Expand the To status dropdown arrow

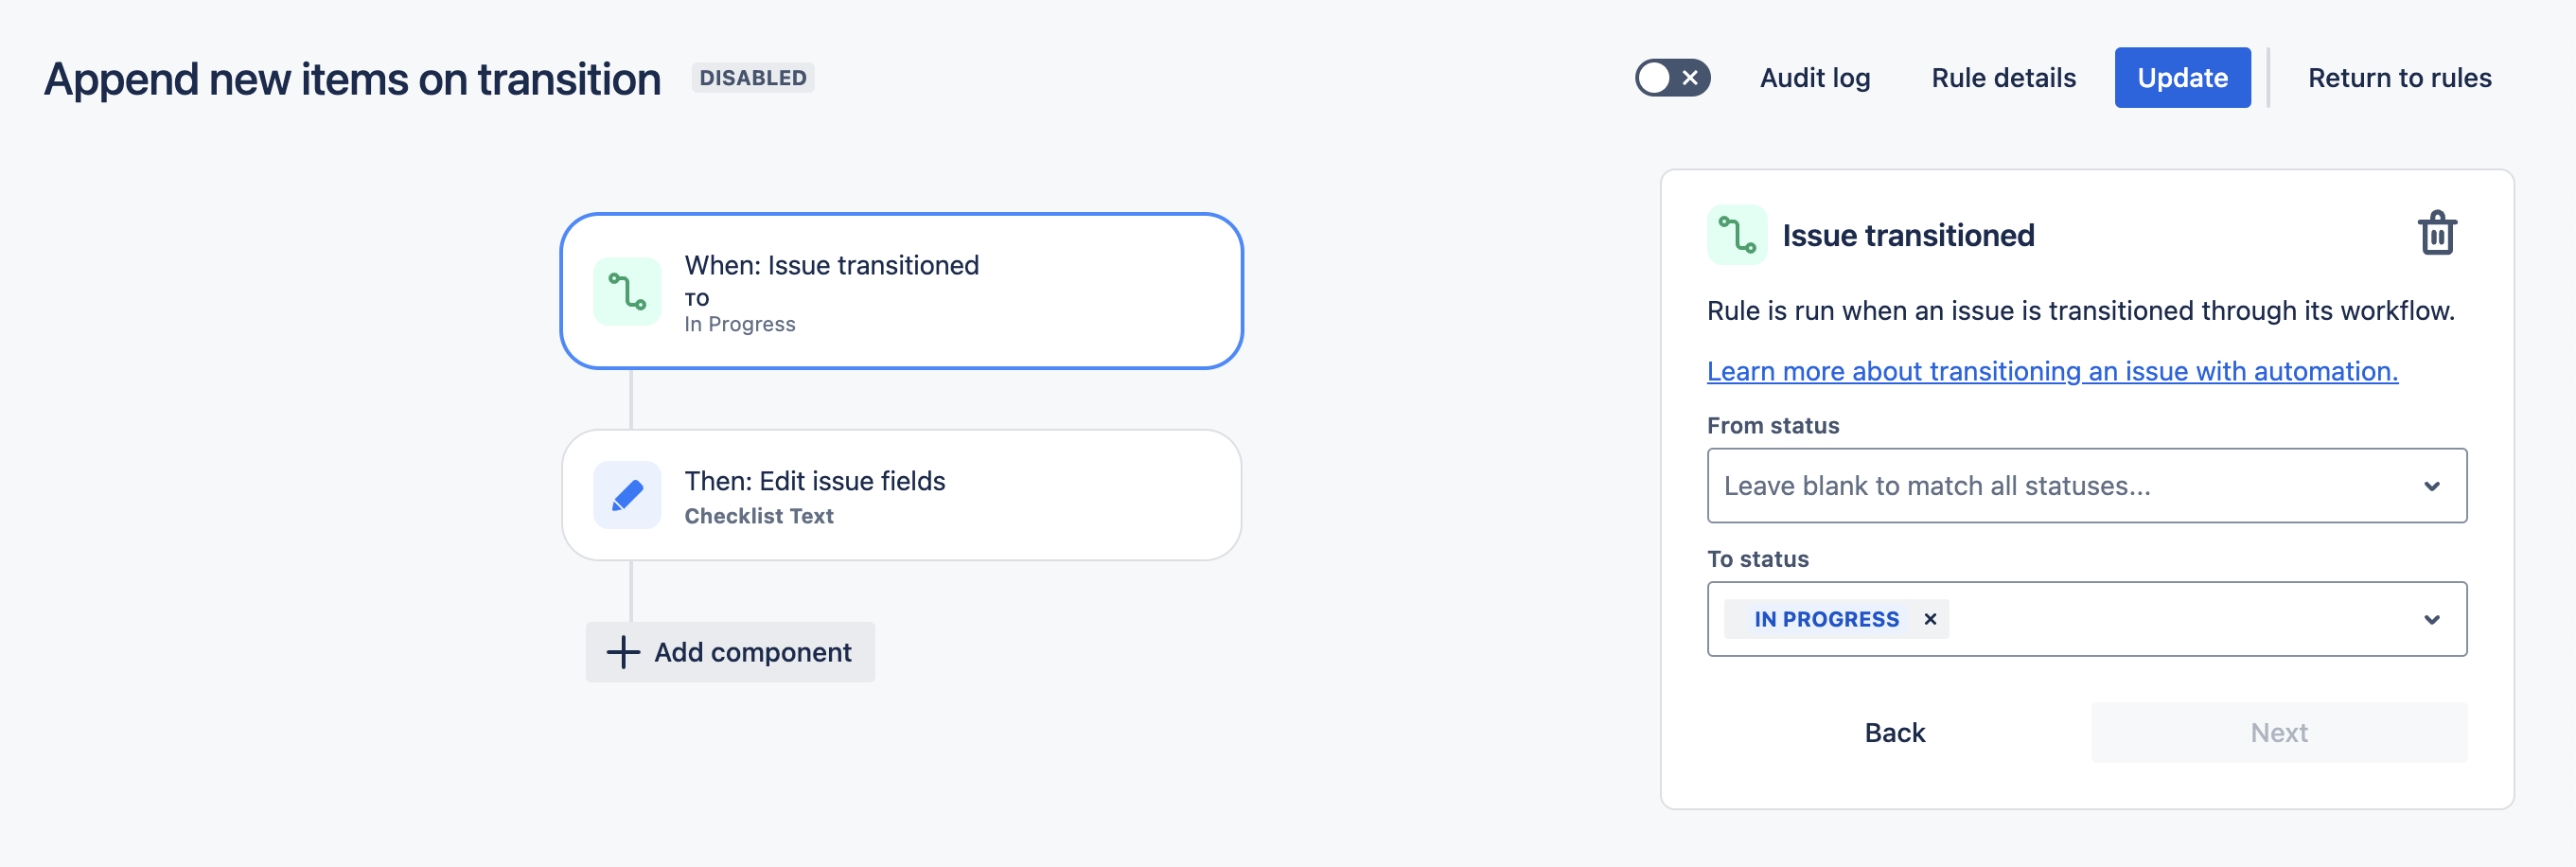(2431, 619)
